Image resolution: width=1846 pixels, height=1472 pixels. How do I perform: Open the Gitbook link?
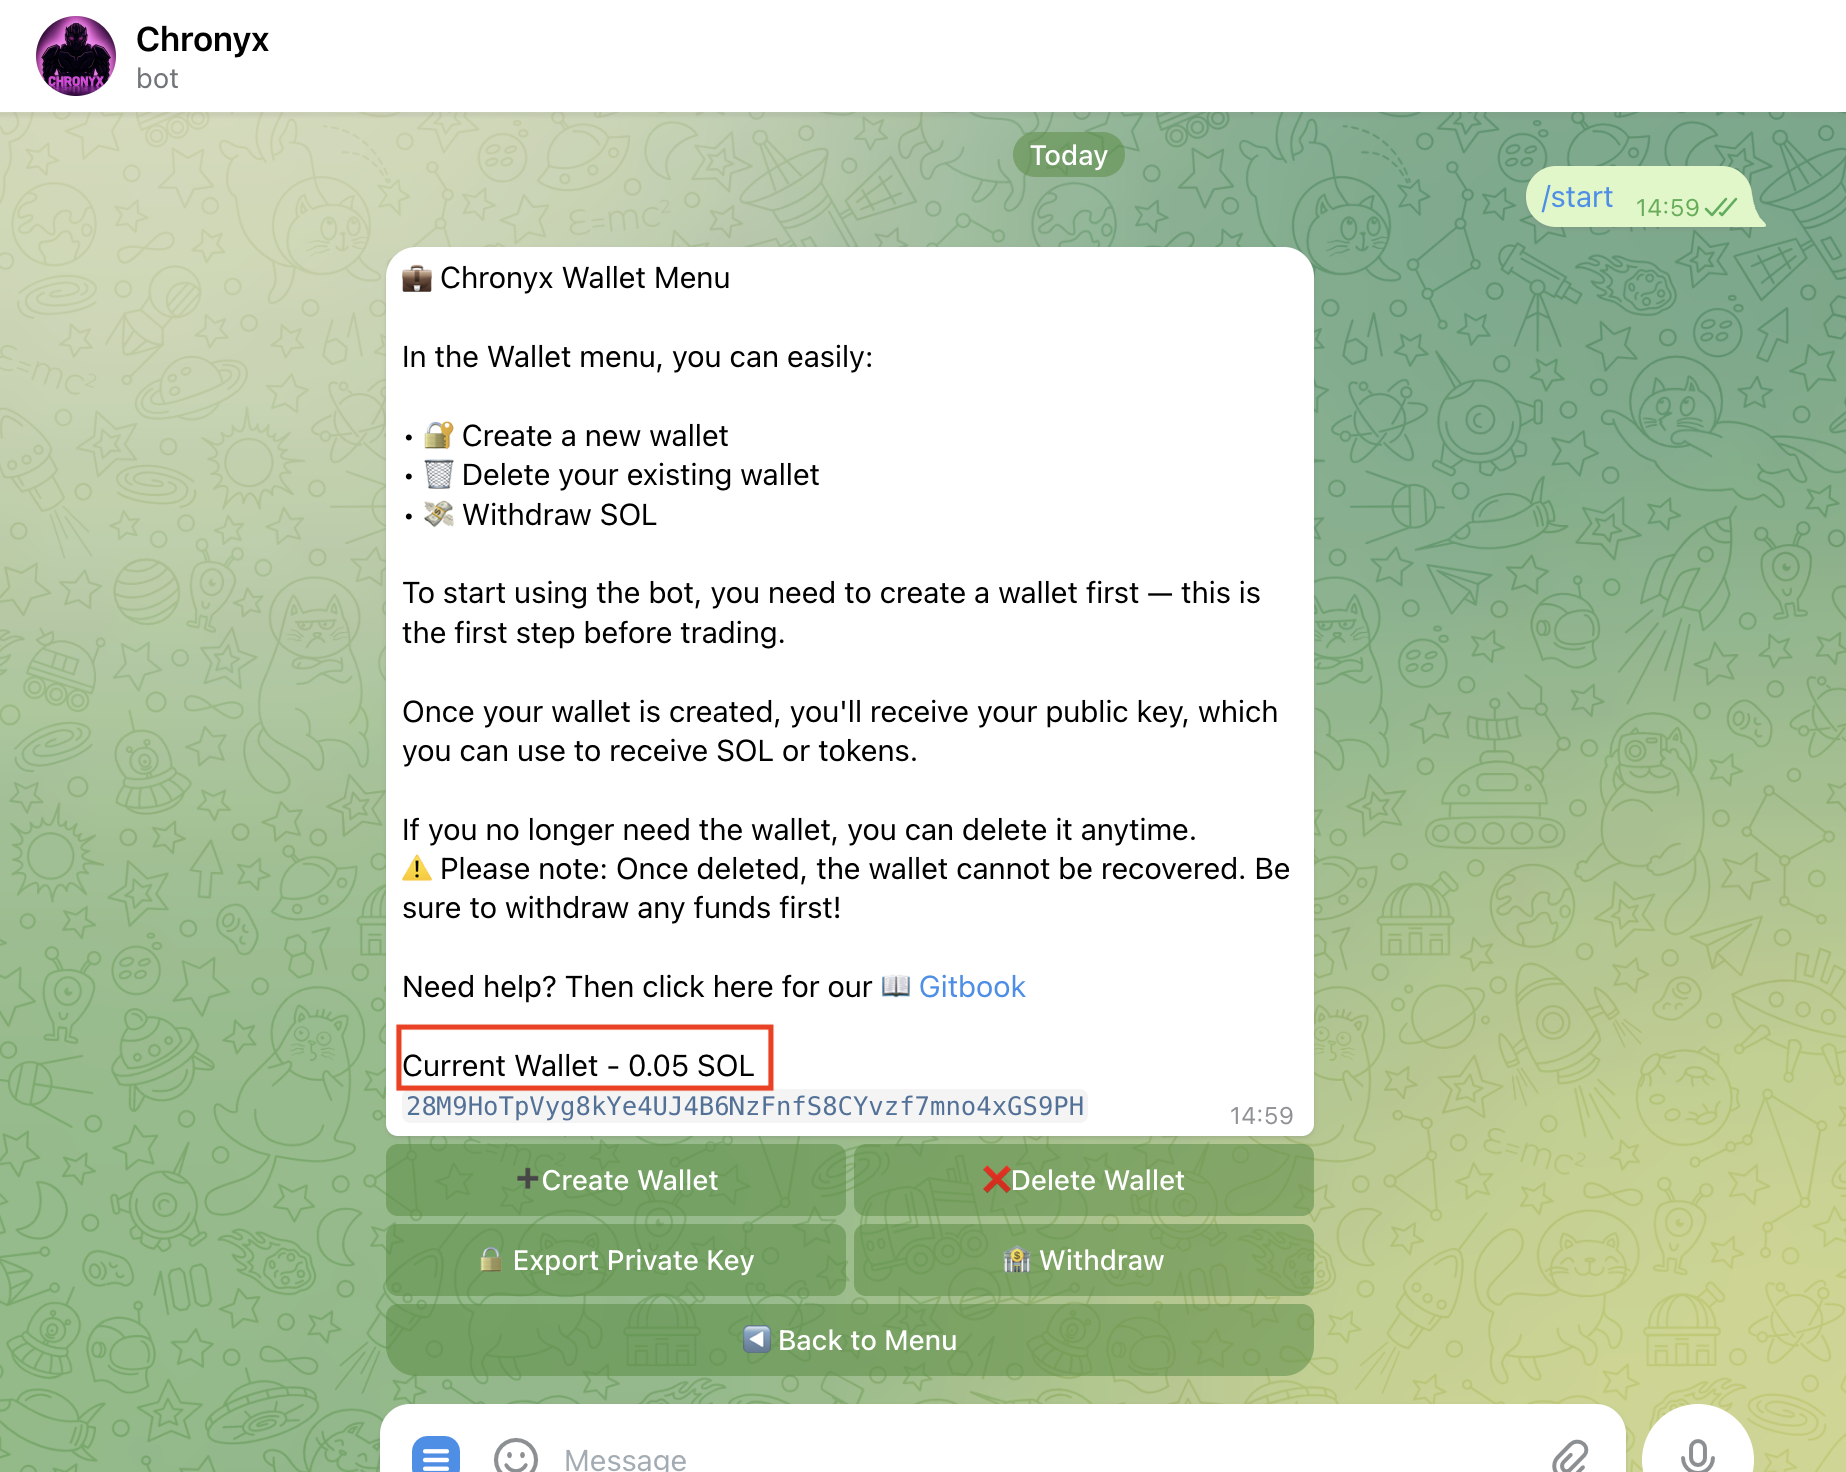[971, 987]
